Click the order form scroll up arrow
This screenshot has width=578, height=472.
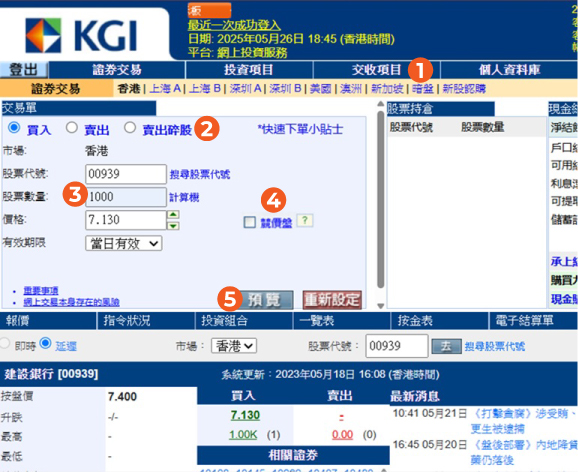click(x=381, y=104)
